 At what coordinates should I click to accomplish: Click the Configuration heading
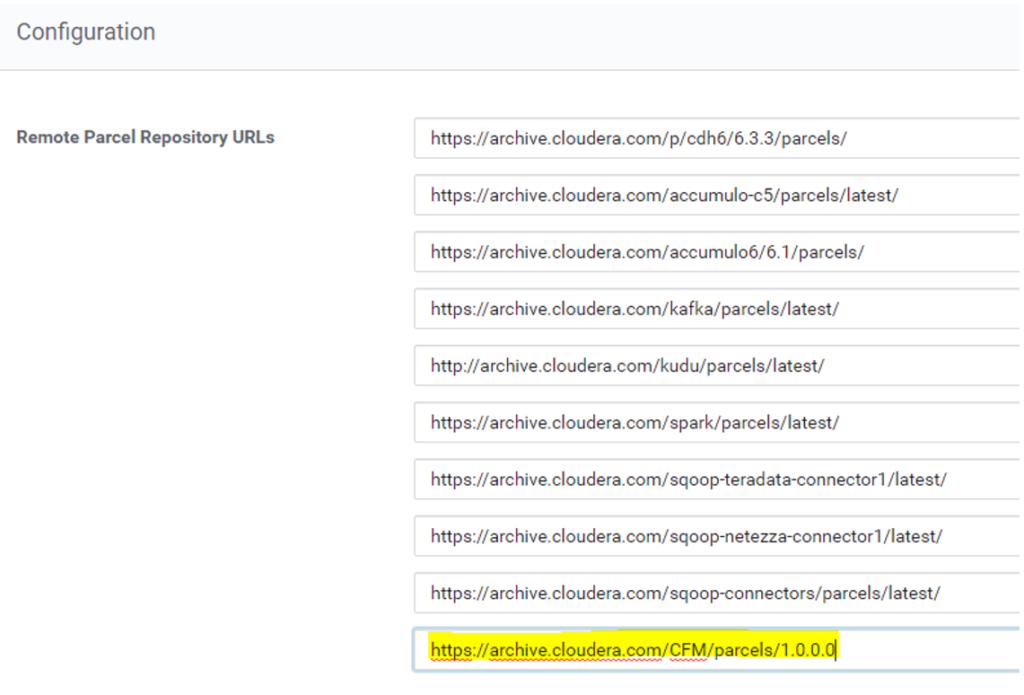point(86,32)
